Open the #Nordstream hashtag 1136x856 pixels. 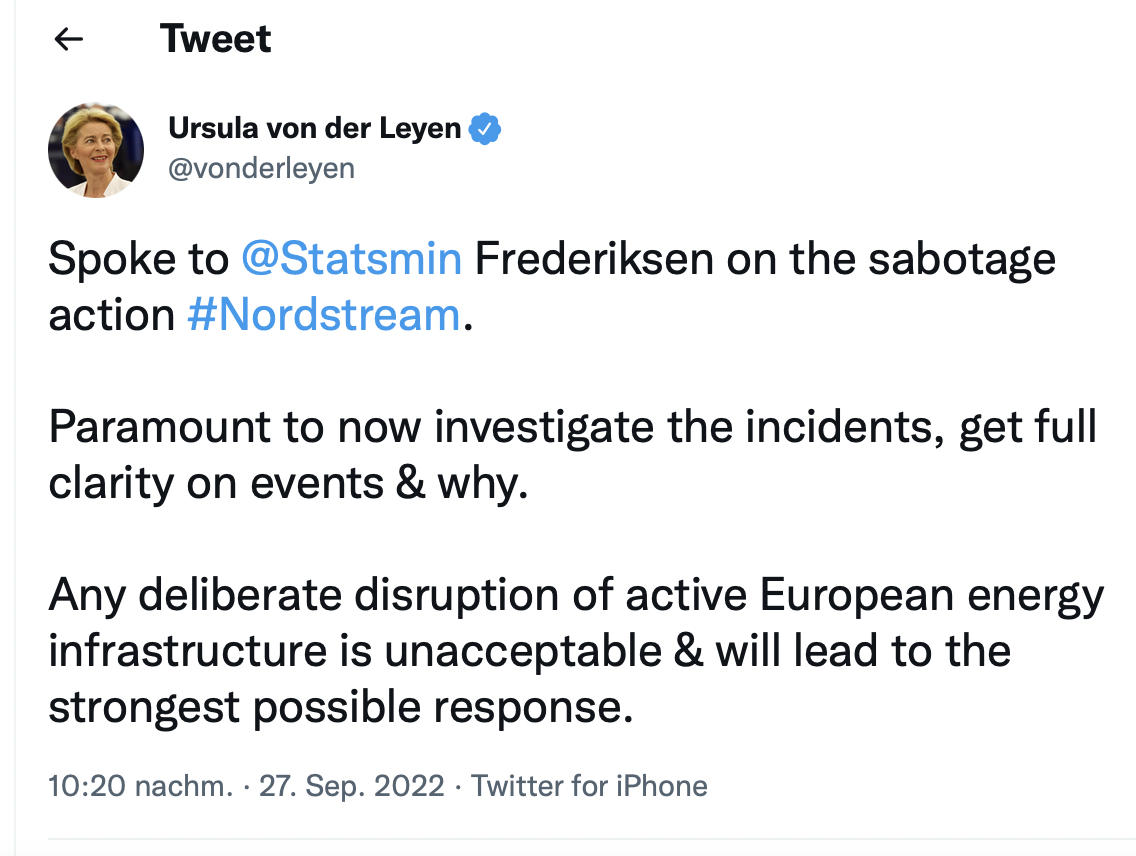click(323, 315)
